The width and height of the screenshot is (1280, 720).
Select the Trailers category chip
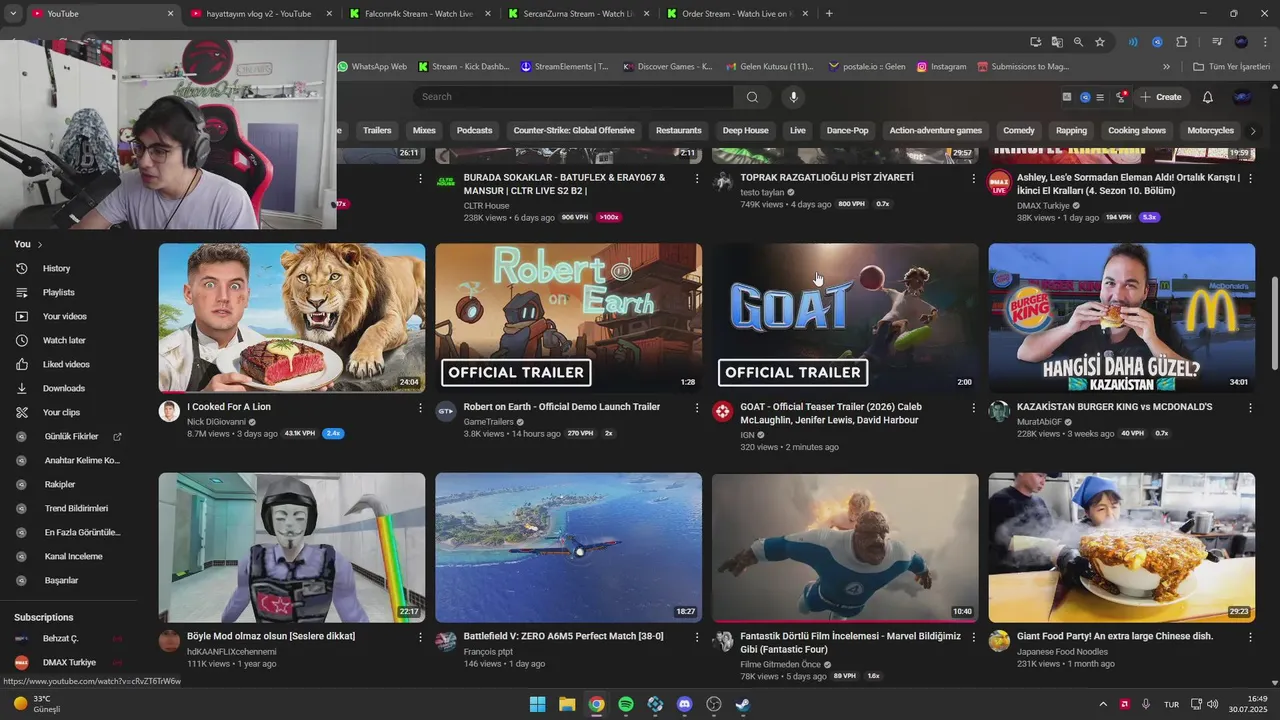coord(377,131)
